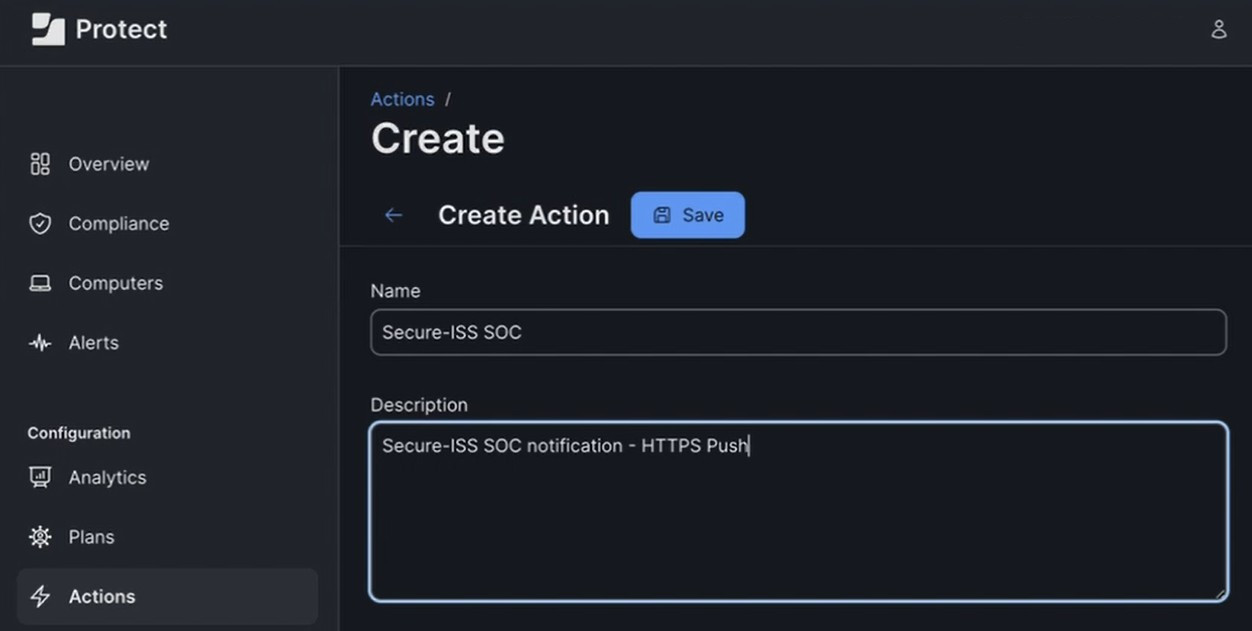
Task: Click the Create page title
Action: point(438,138)
